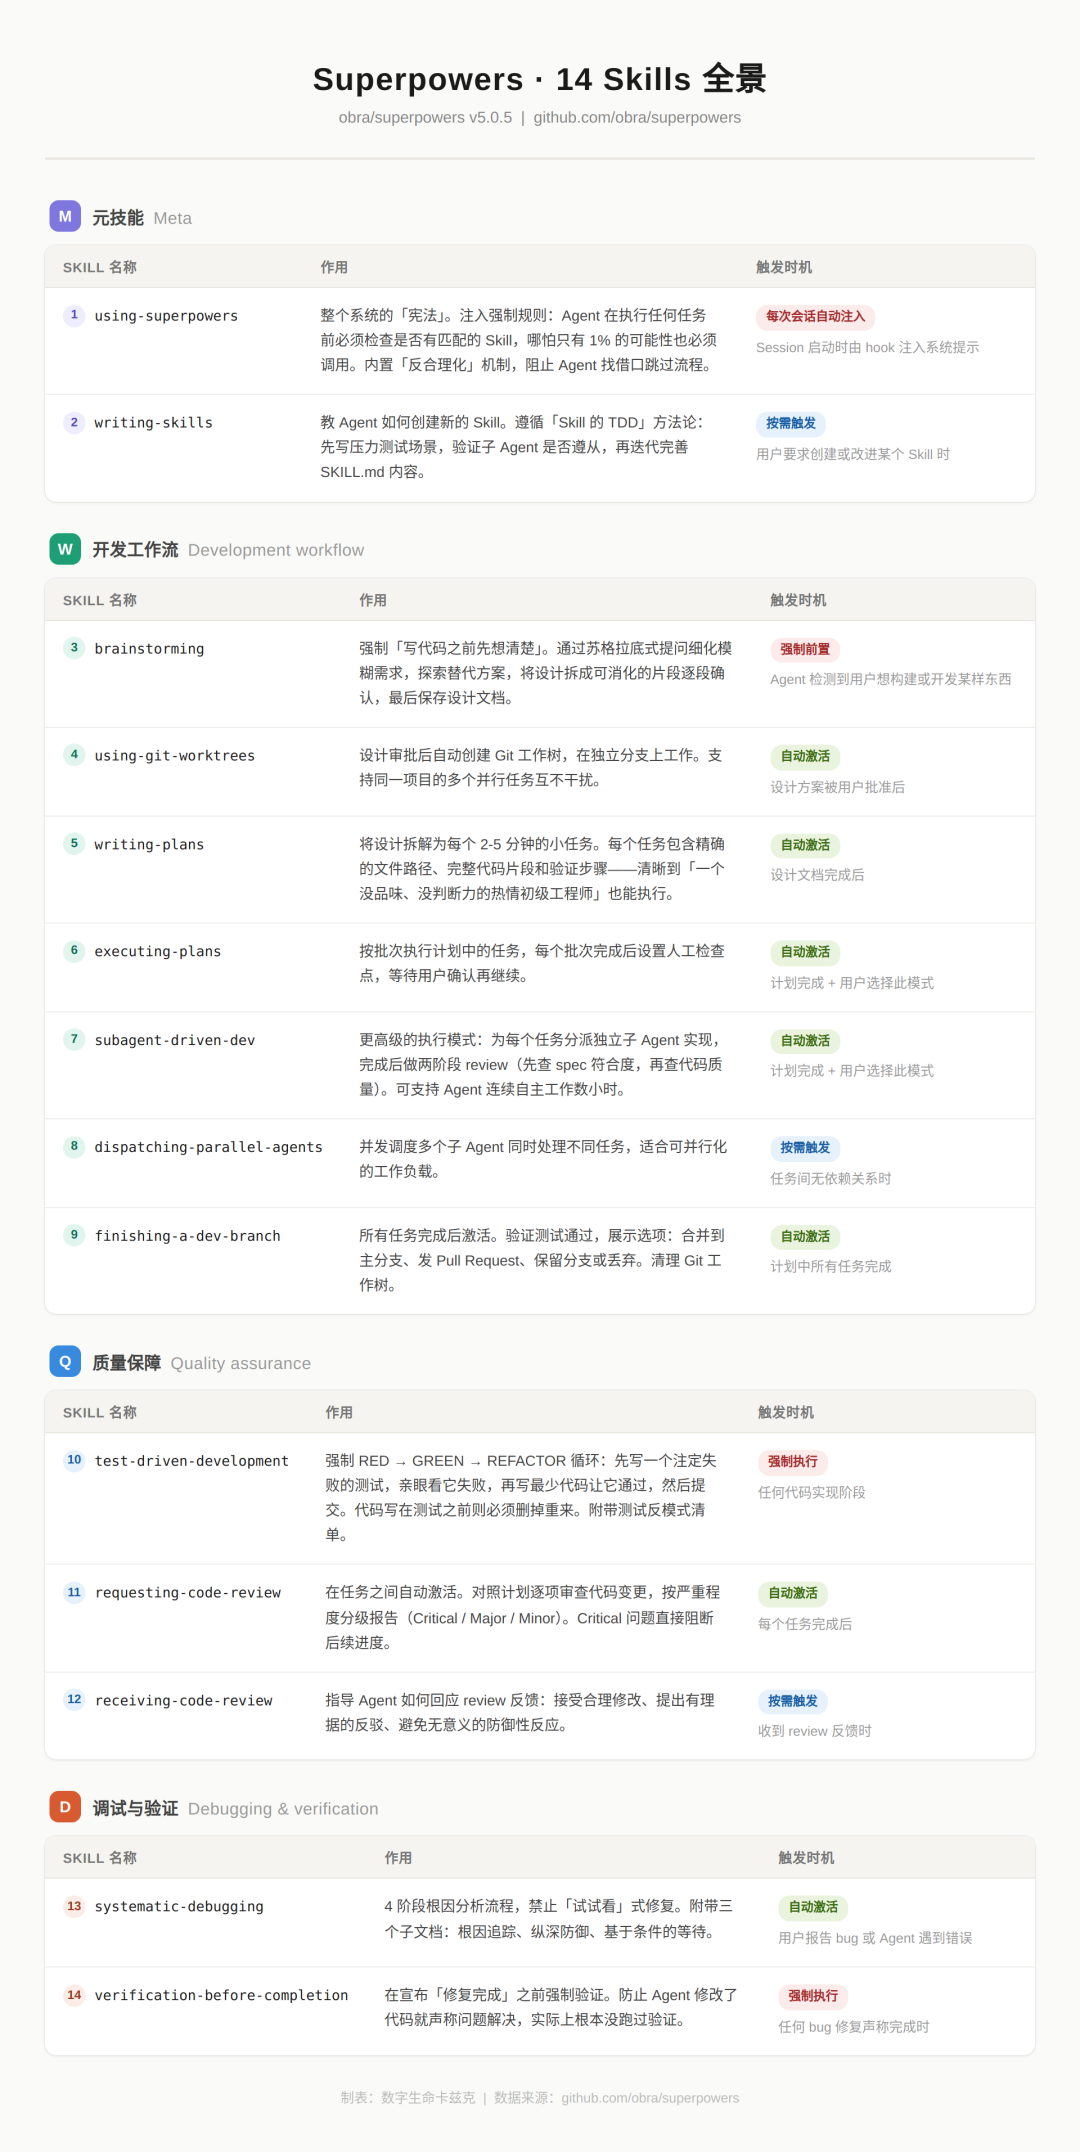Click number 14 badge next to verification-before-completion
This screenshot has height=2152, width=1080.
74,1995
